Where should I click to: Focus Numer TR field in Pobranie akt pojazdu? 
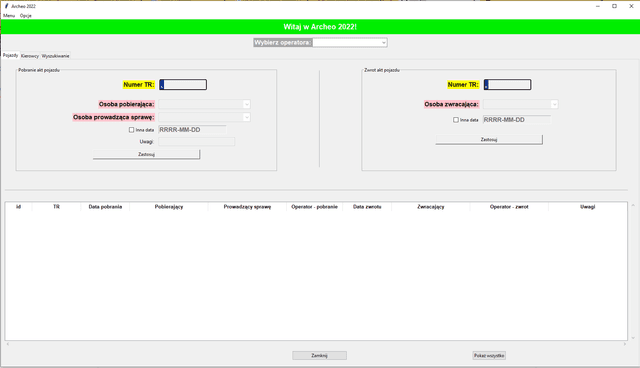coord(183,84)
